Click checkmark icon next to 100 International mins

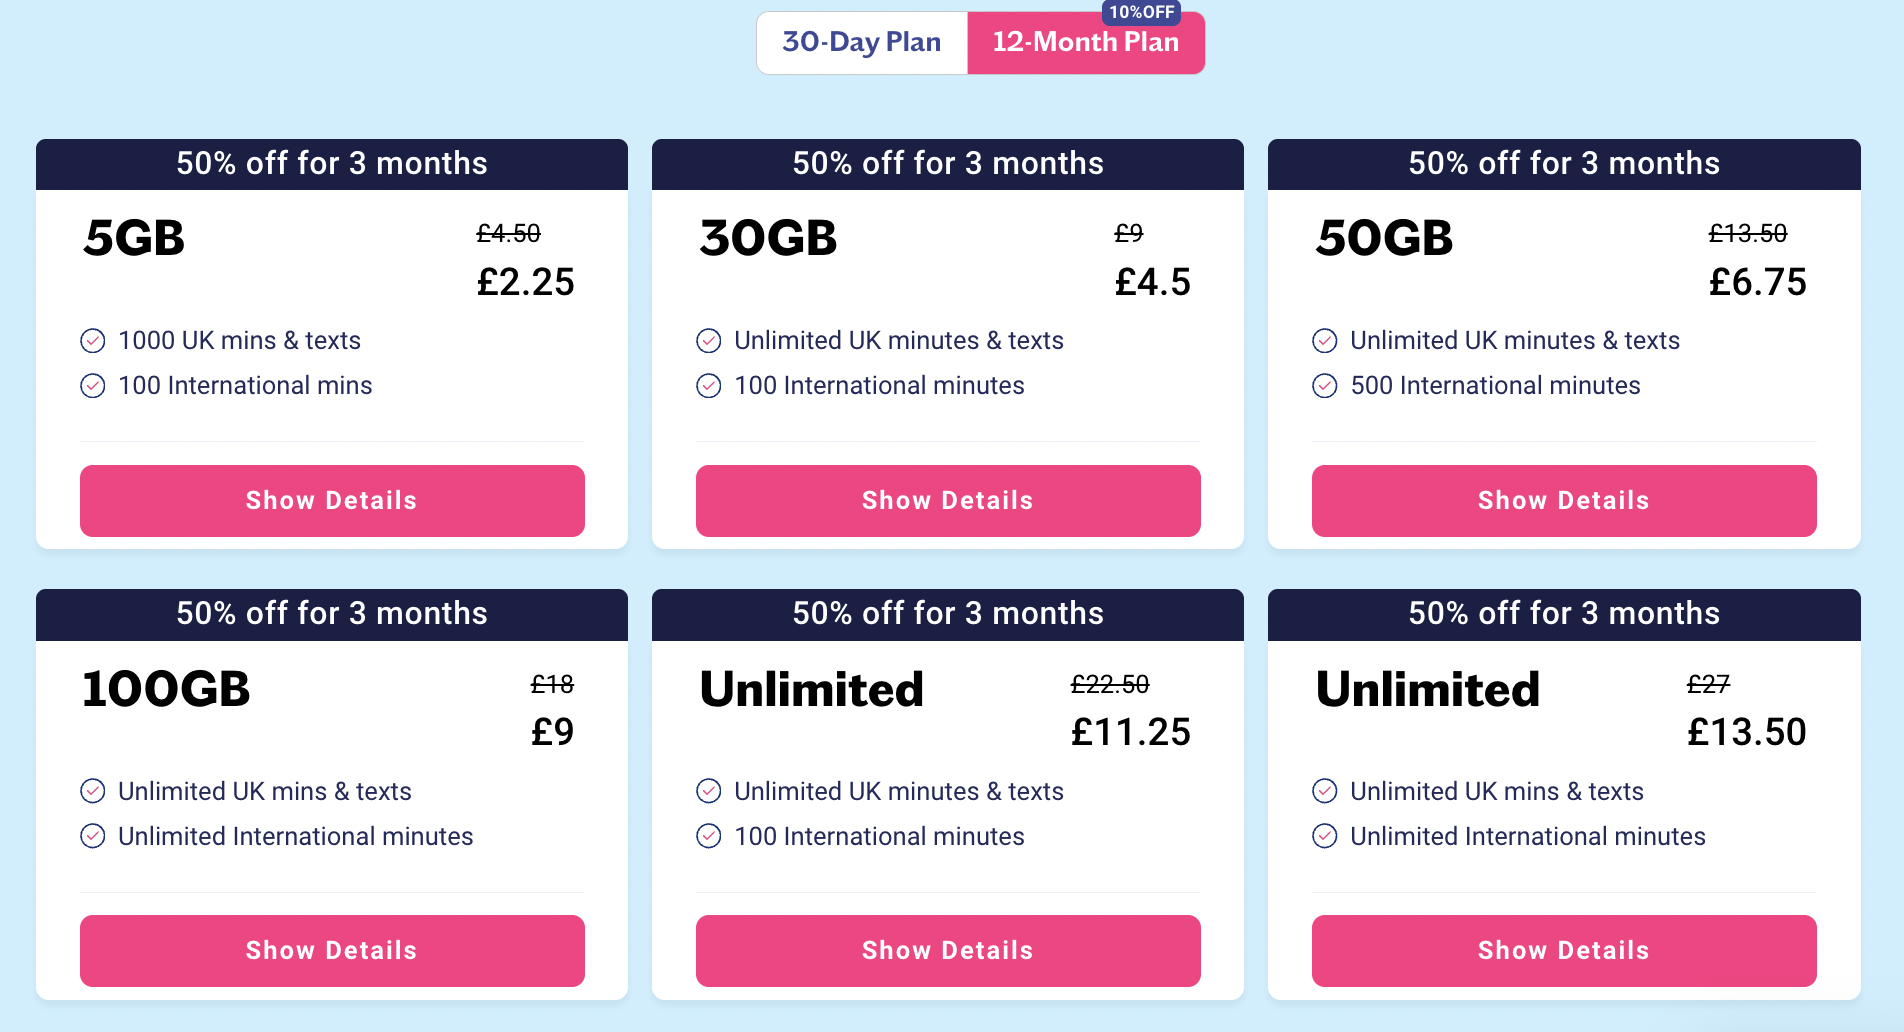pos(93,386)
